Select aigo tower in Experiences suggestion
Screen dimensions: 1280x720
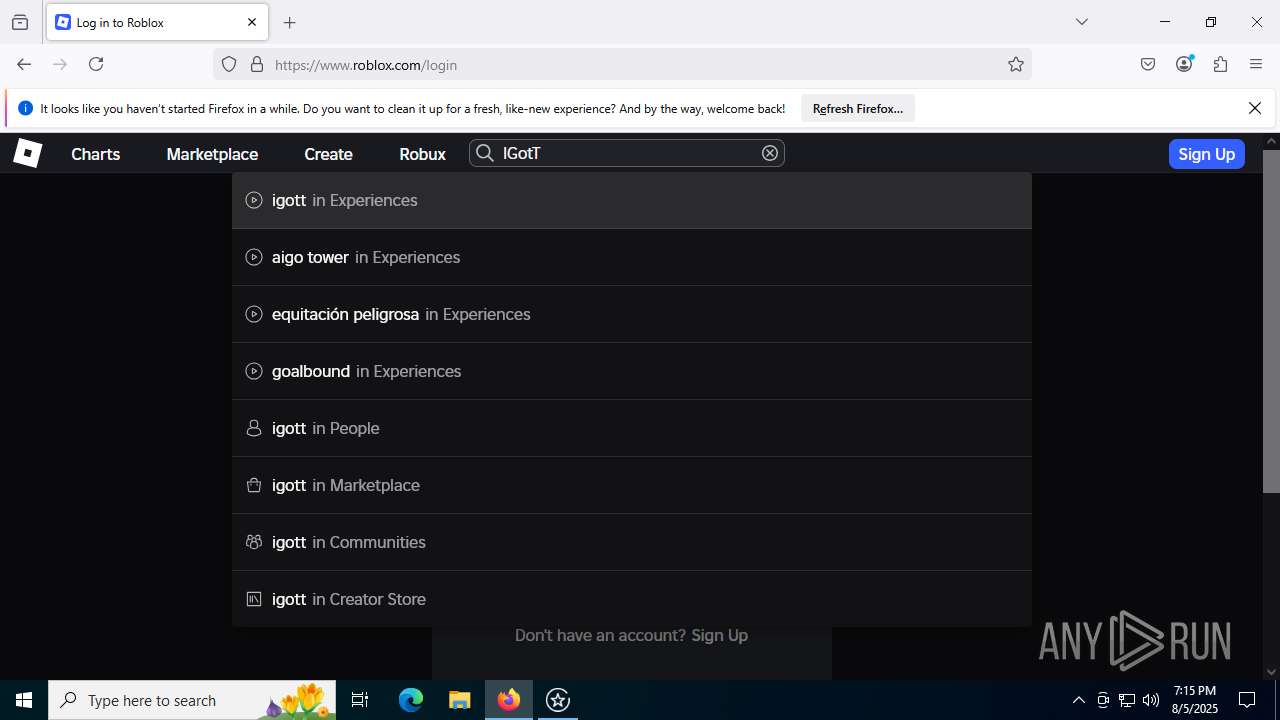[x=632, y=257]
